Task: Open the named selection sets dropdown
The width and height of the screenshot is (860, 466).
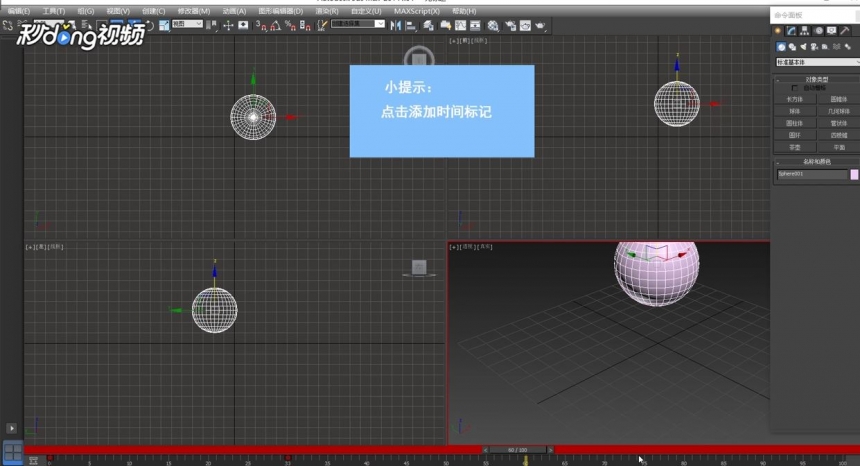Action: point(358,24)
